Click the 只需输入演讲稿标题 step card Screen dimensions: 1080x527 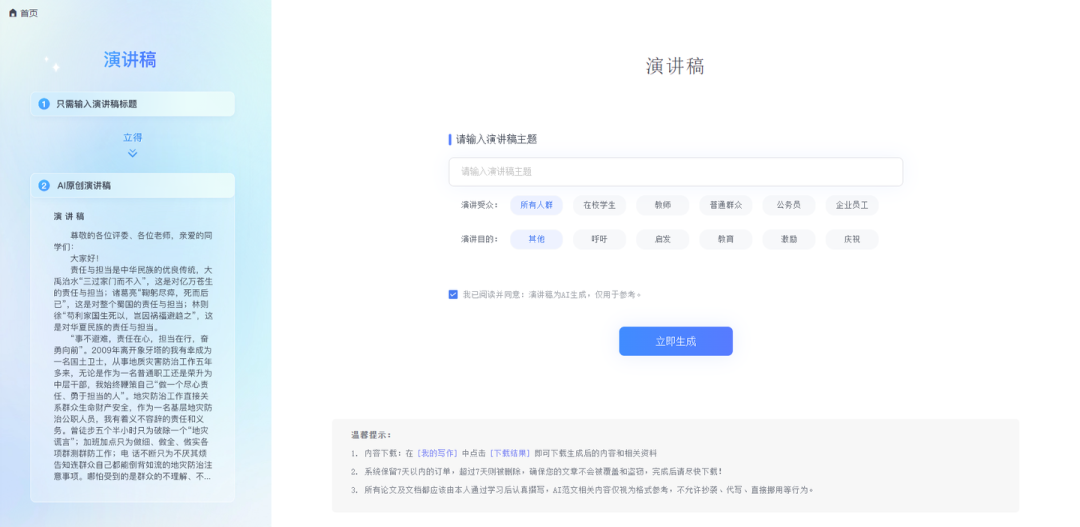(132, 104)
